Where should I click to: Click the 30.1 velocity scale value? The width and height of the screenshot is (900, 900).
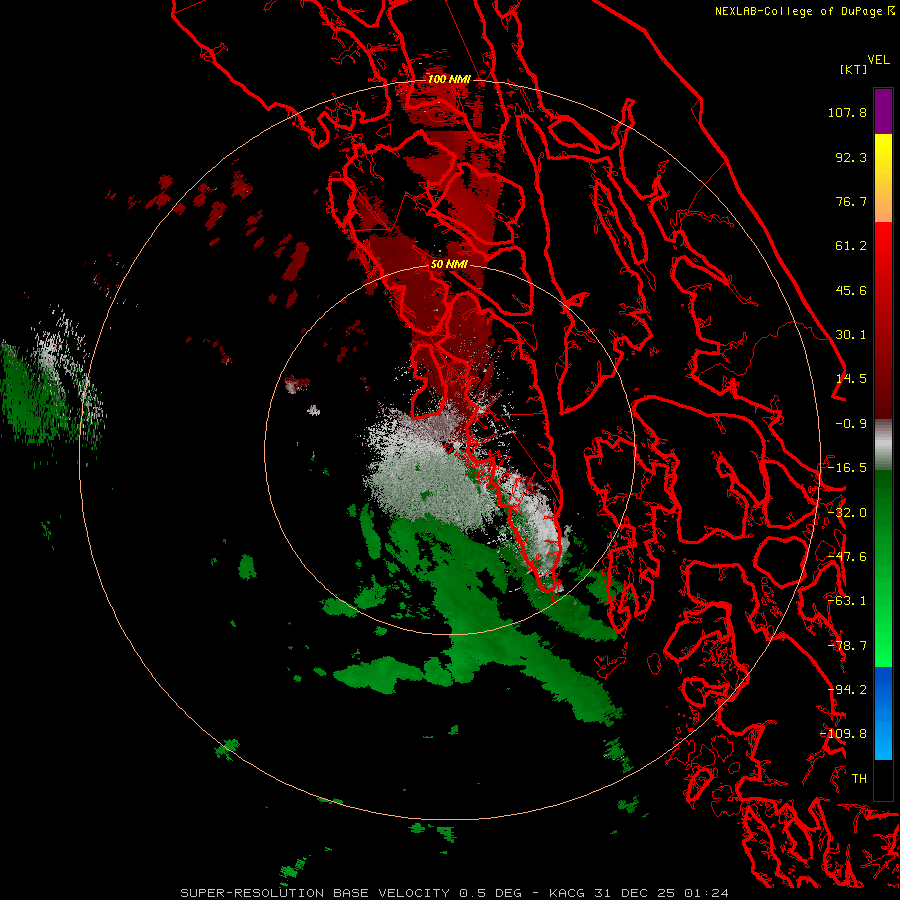(x=851, y=335)
